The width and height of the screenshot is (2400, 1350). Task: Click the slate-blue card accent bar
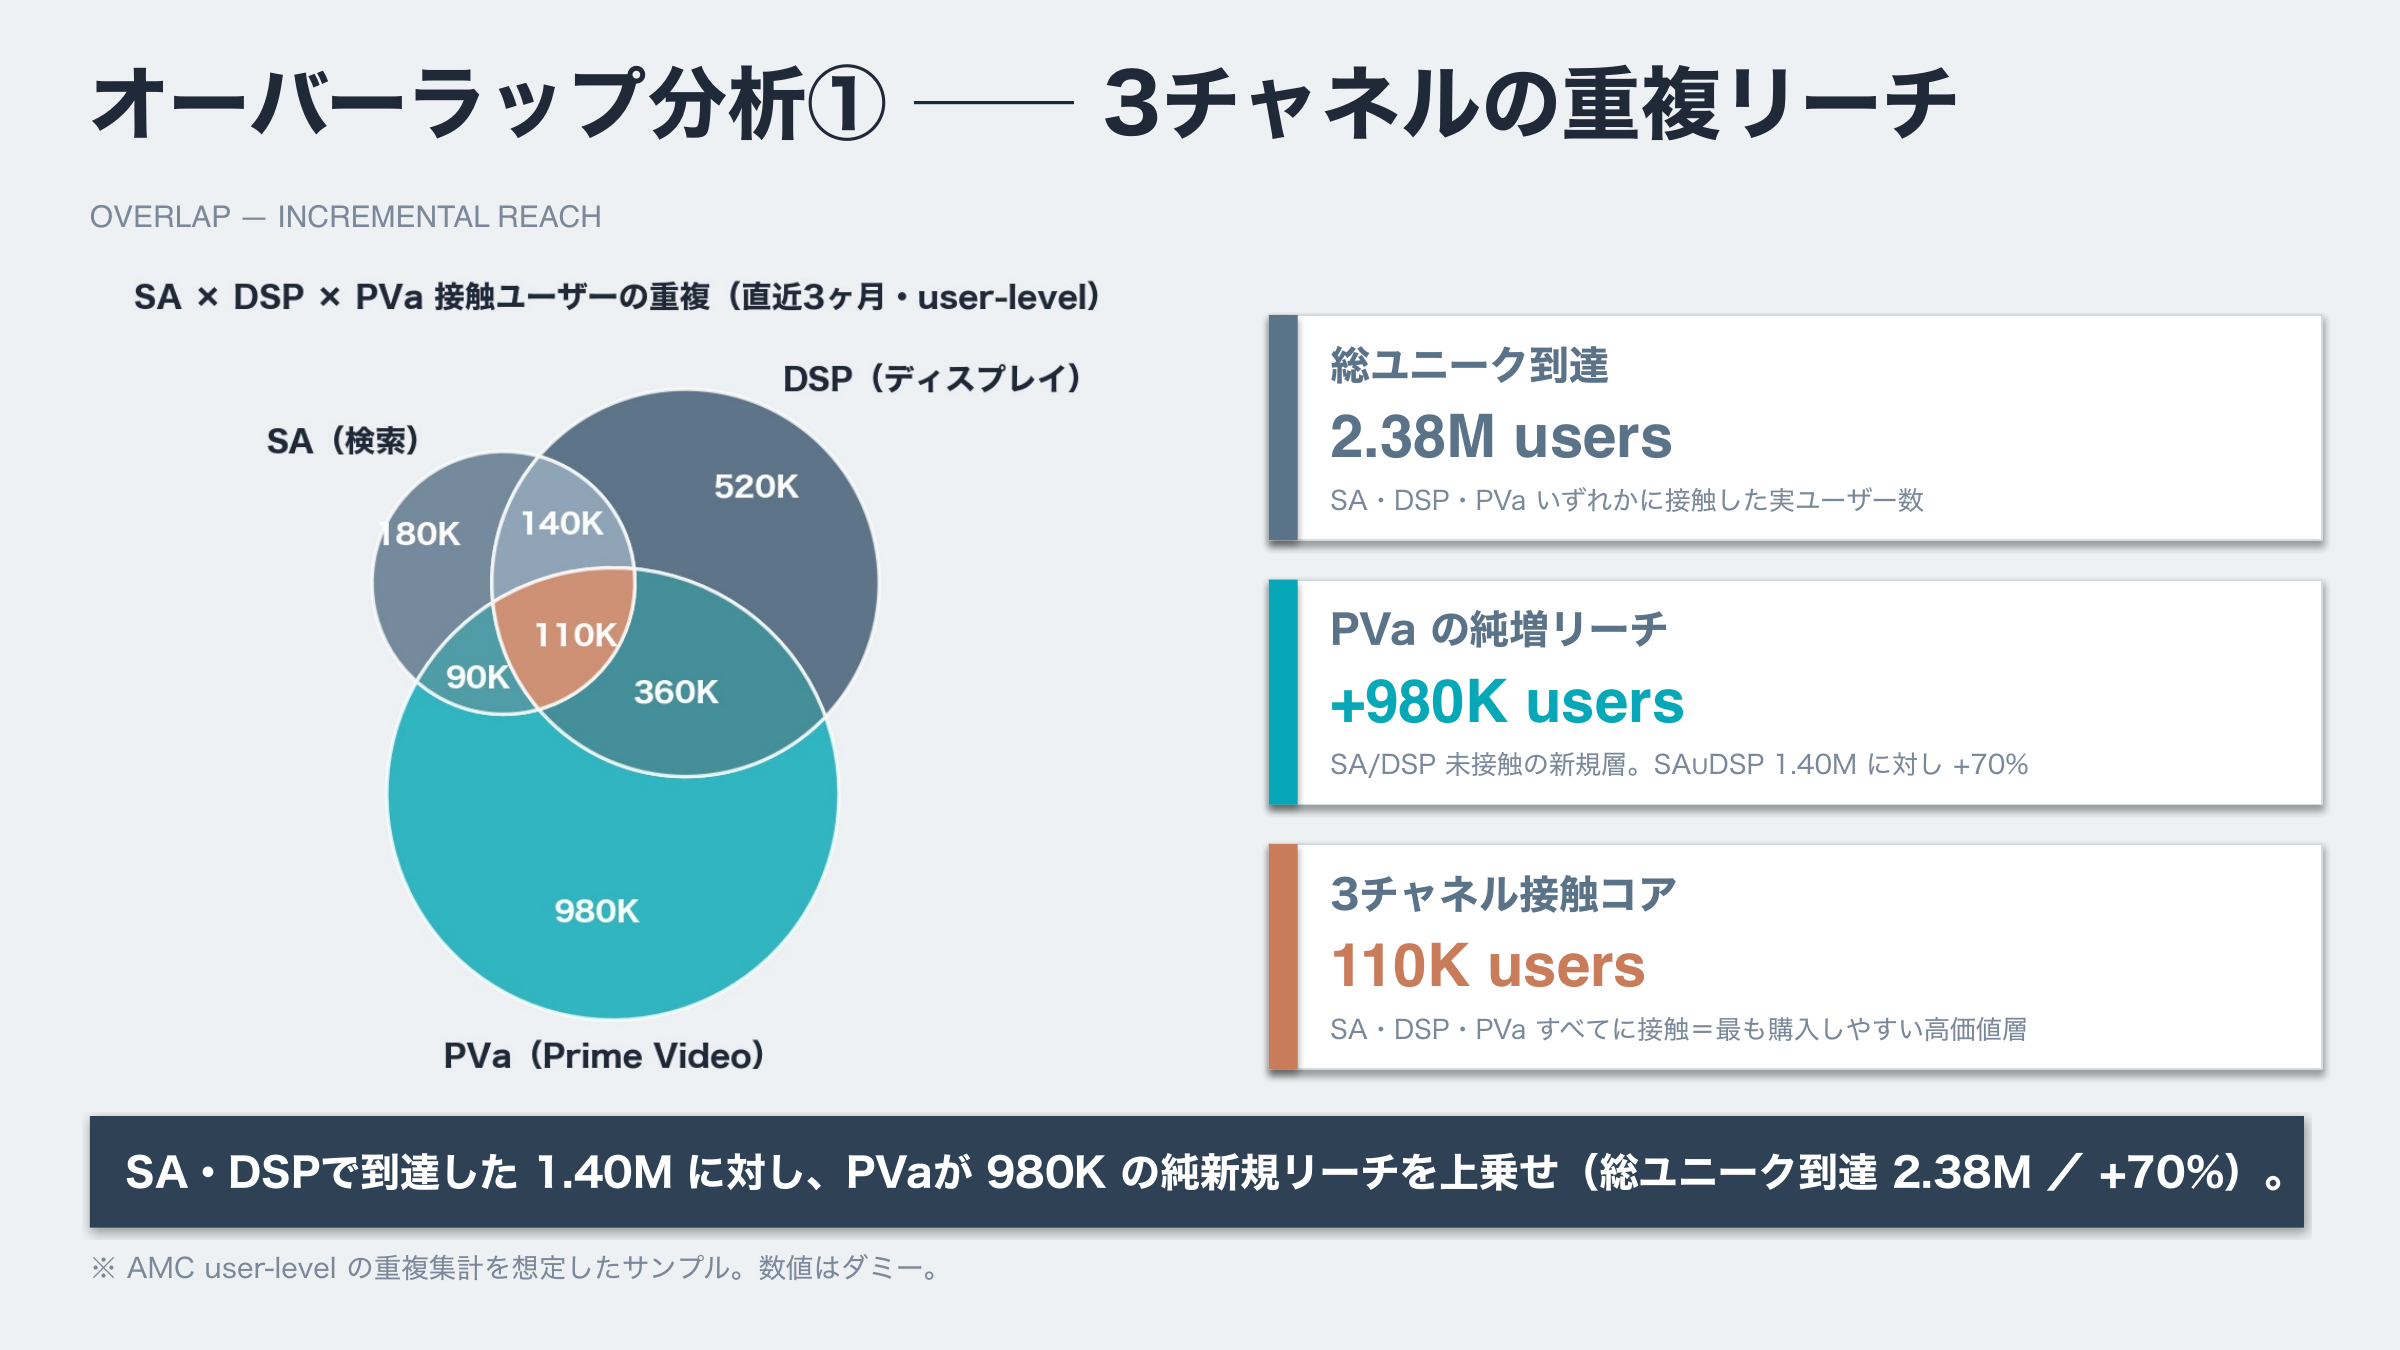tap(1283, 428)
